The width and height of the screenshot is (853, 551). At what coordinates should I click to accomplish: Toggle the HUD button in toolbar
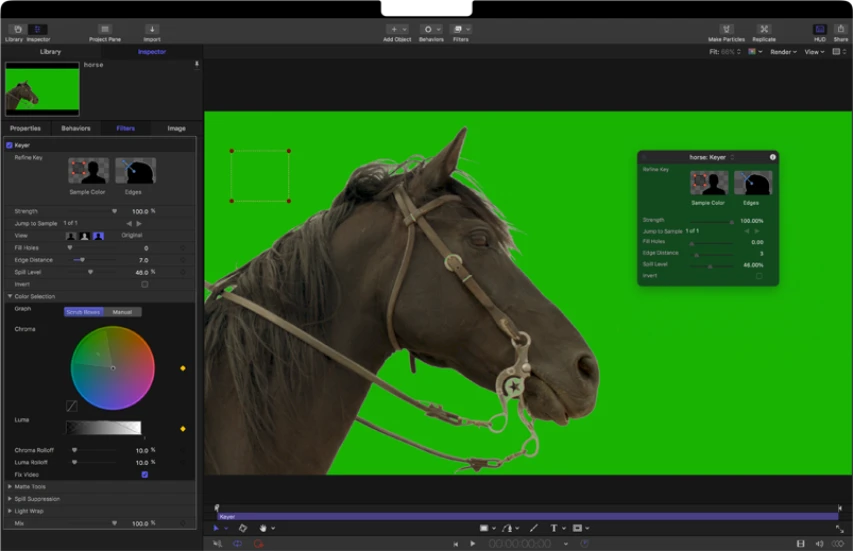click(820, 29)
